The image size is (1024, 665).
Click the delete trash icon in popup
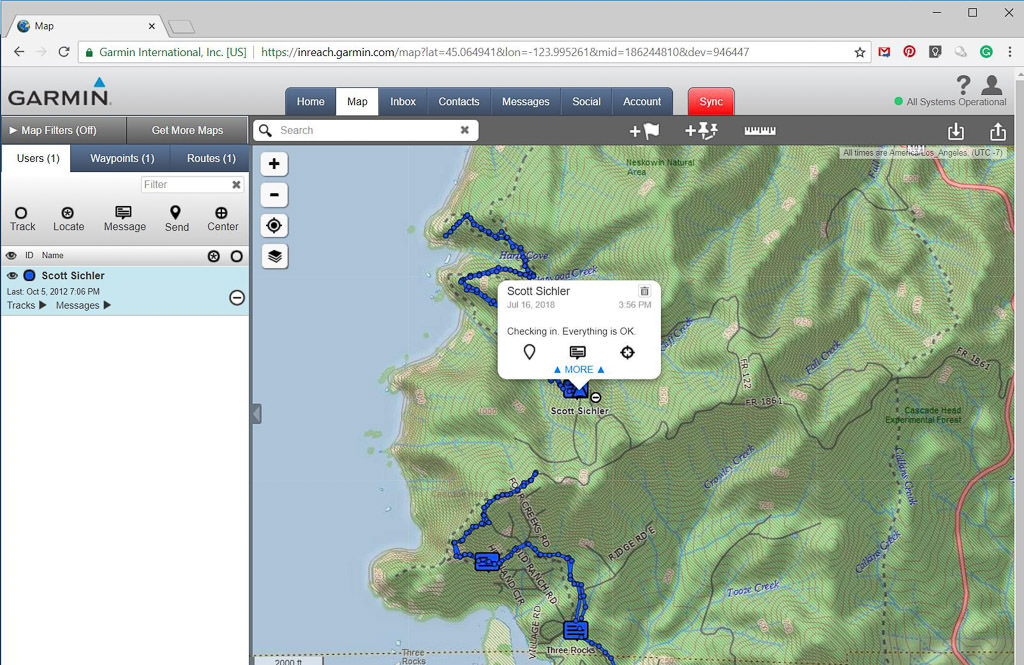[644, 291]
